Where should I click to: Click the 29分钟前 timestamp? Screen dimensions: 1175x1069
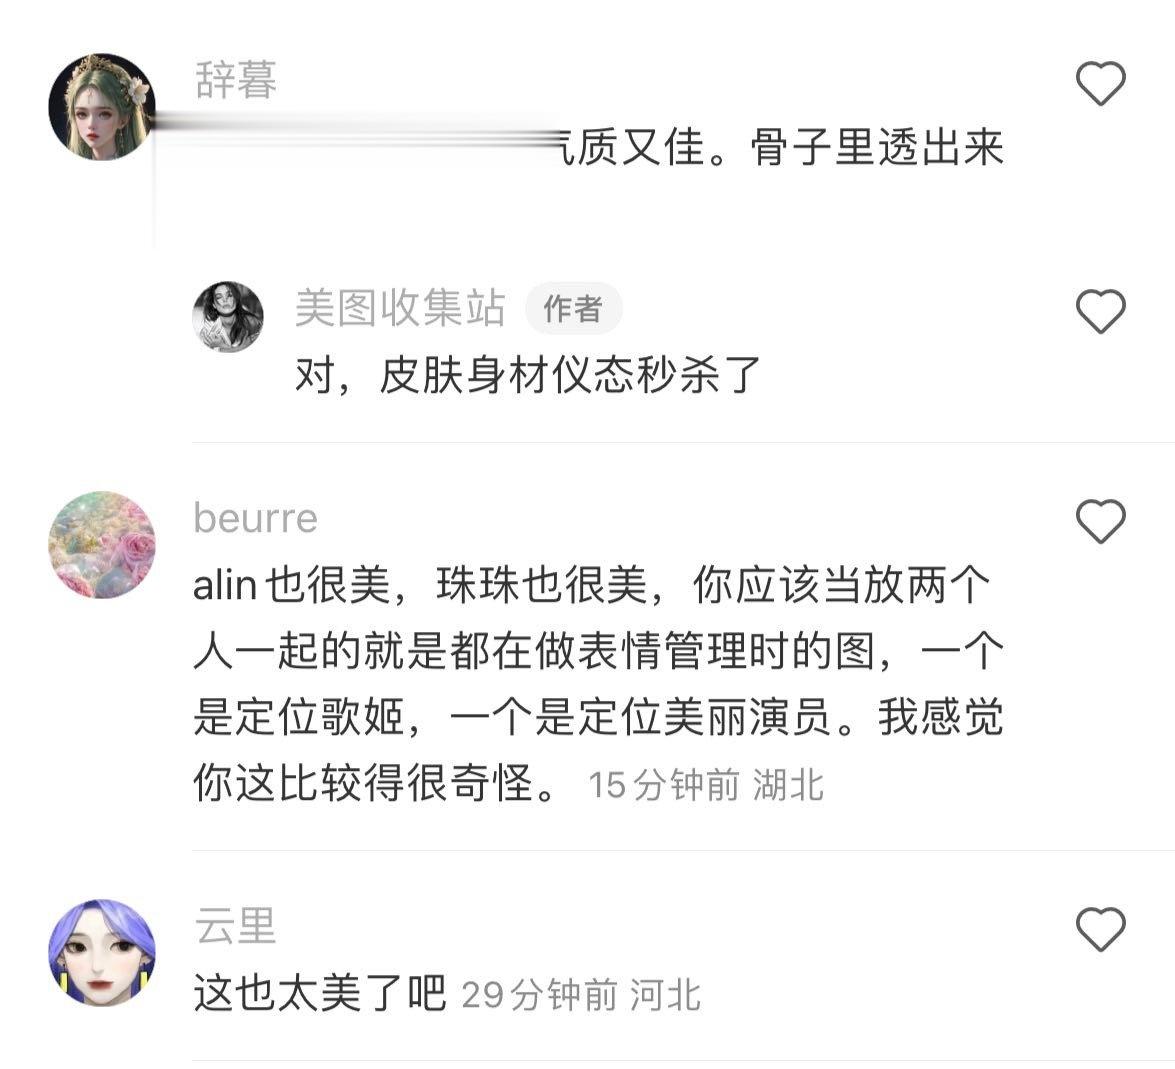coord(540,995)
